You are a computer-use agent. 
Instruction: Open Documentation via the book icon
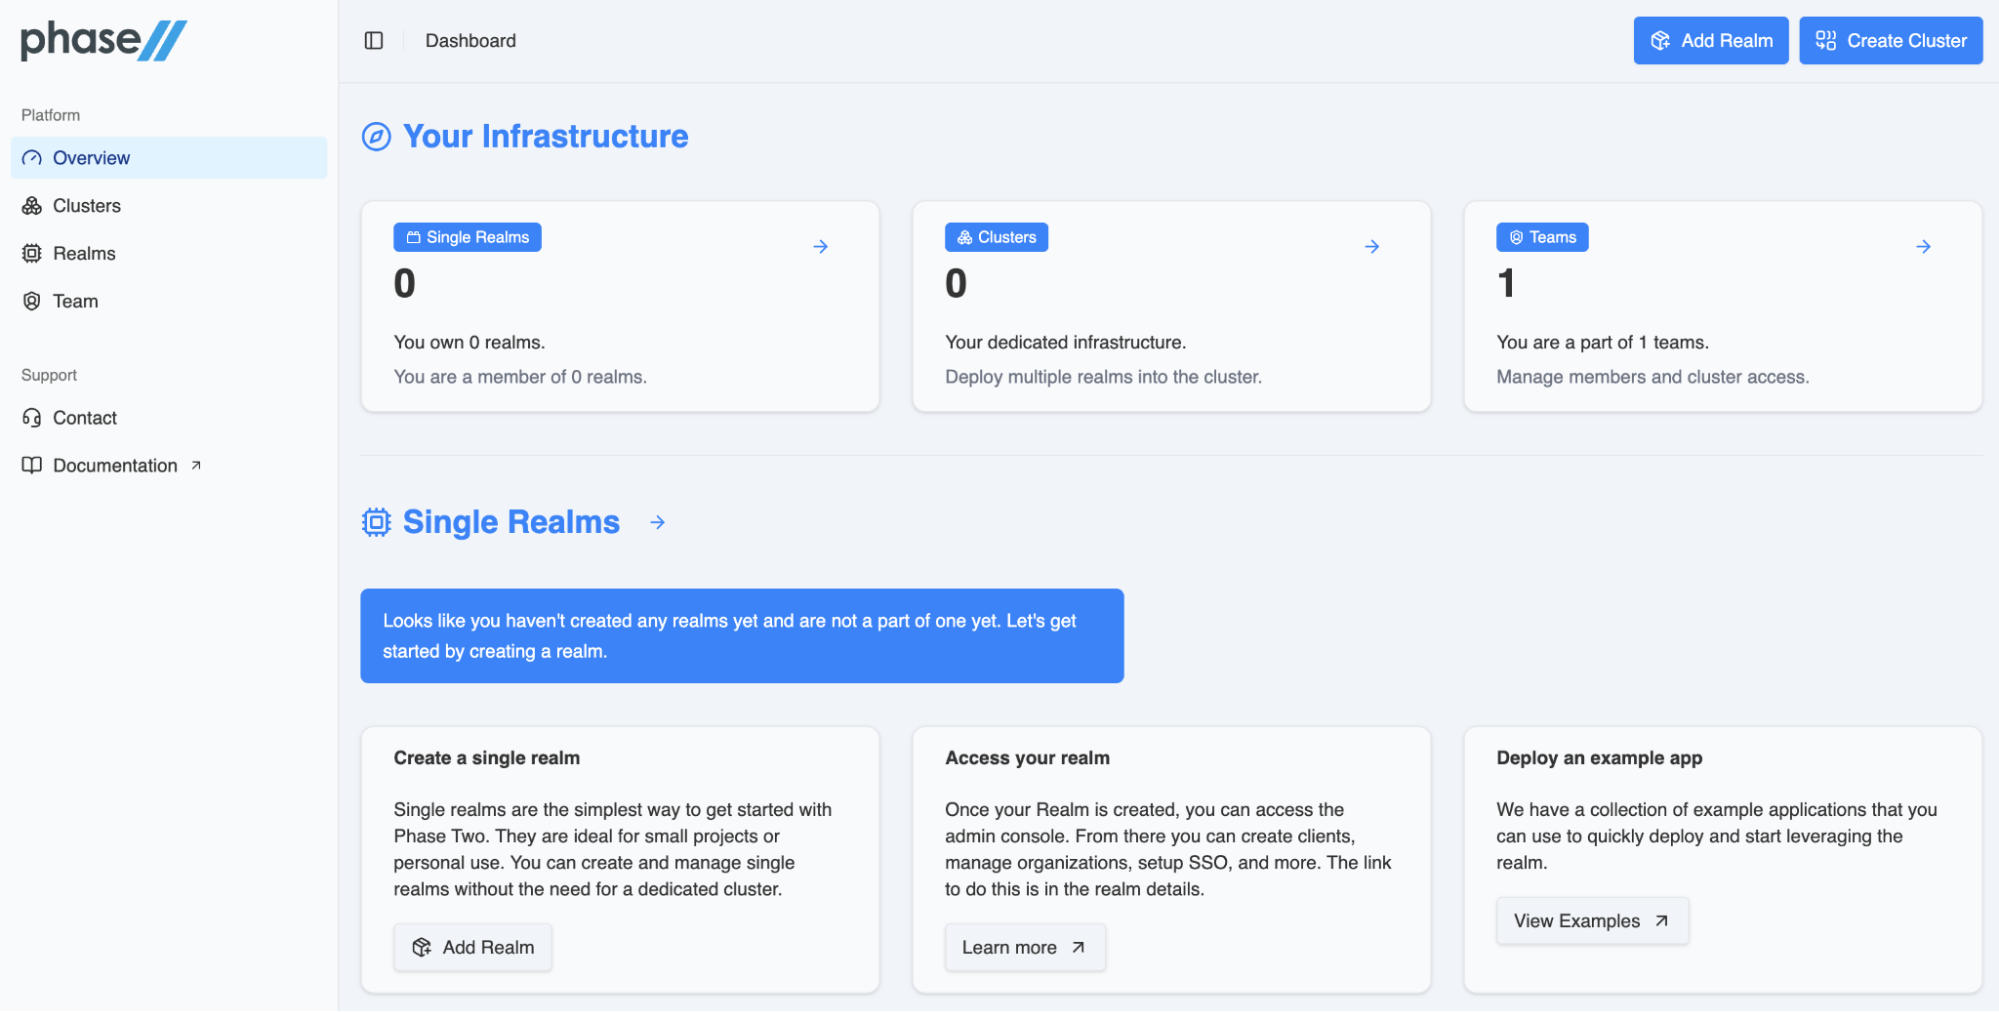(31, 465)
